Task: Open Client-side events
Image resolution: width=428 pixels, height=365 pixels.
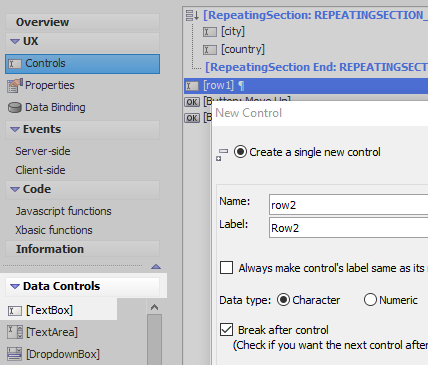Action: [40, 170]
